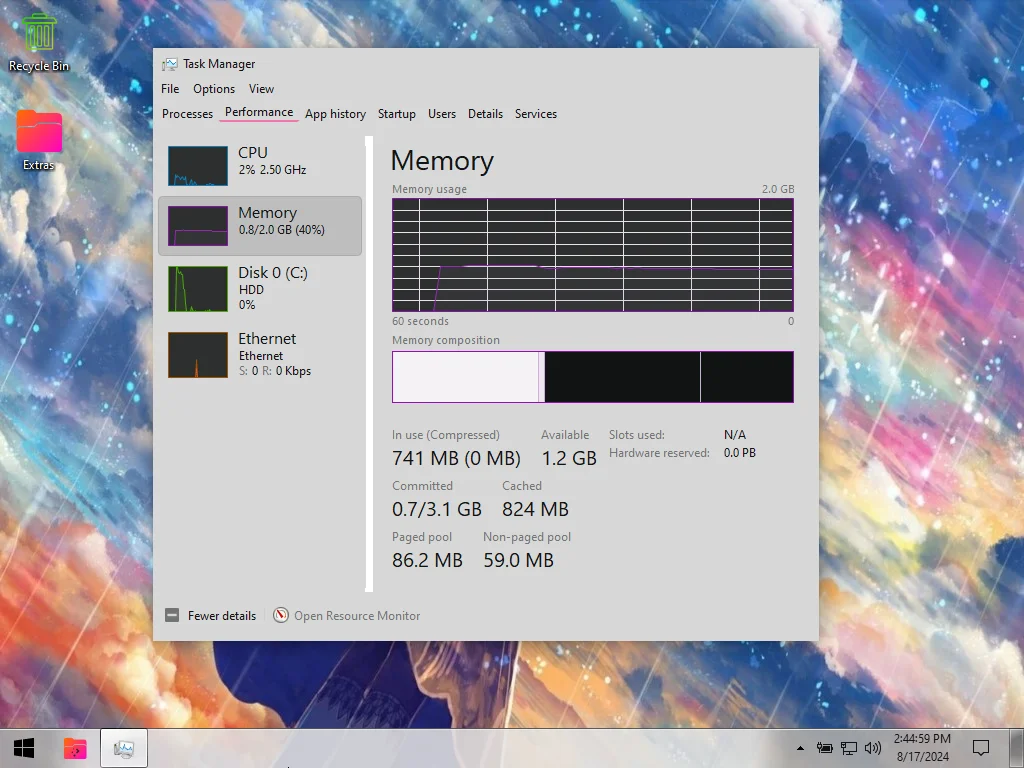This screenshot has width=1024, height=768.
Task: Click the Resource Monitor gauge icon
Action: click(281, 615)
